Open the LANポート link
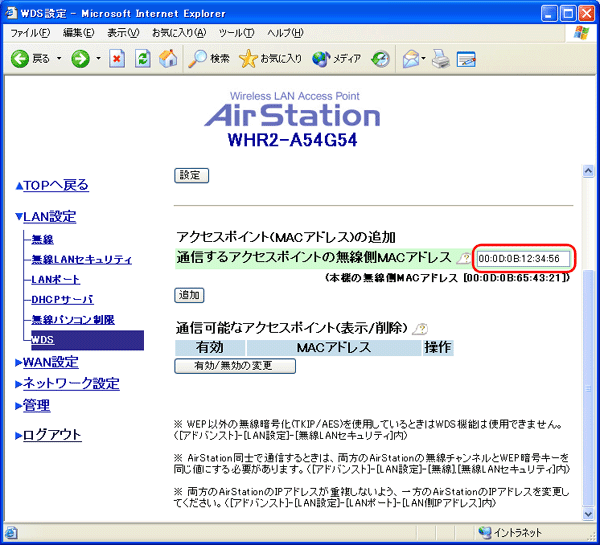This screenshot has height=545, width=600. (x=55, y=279)
